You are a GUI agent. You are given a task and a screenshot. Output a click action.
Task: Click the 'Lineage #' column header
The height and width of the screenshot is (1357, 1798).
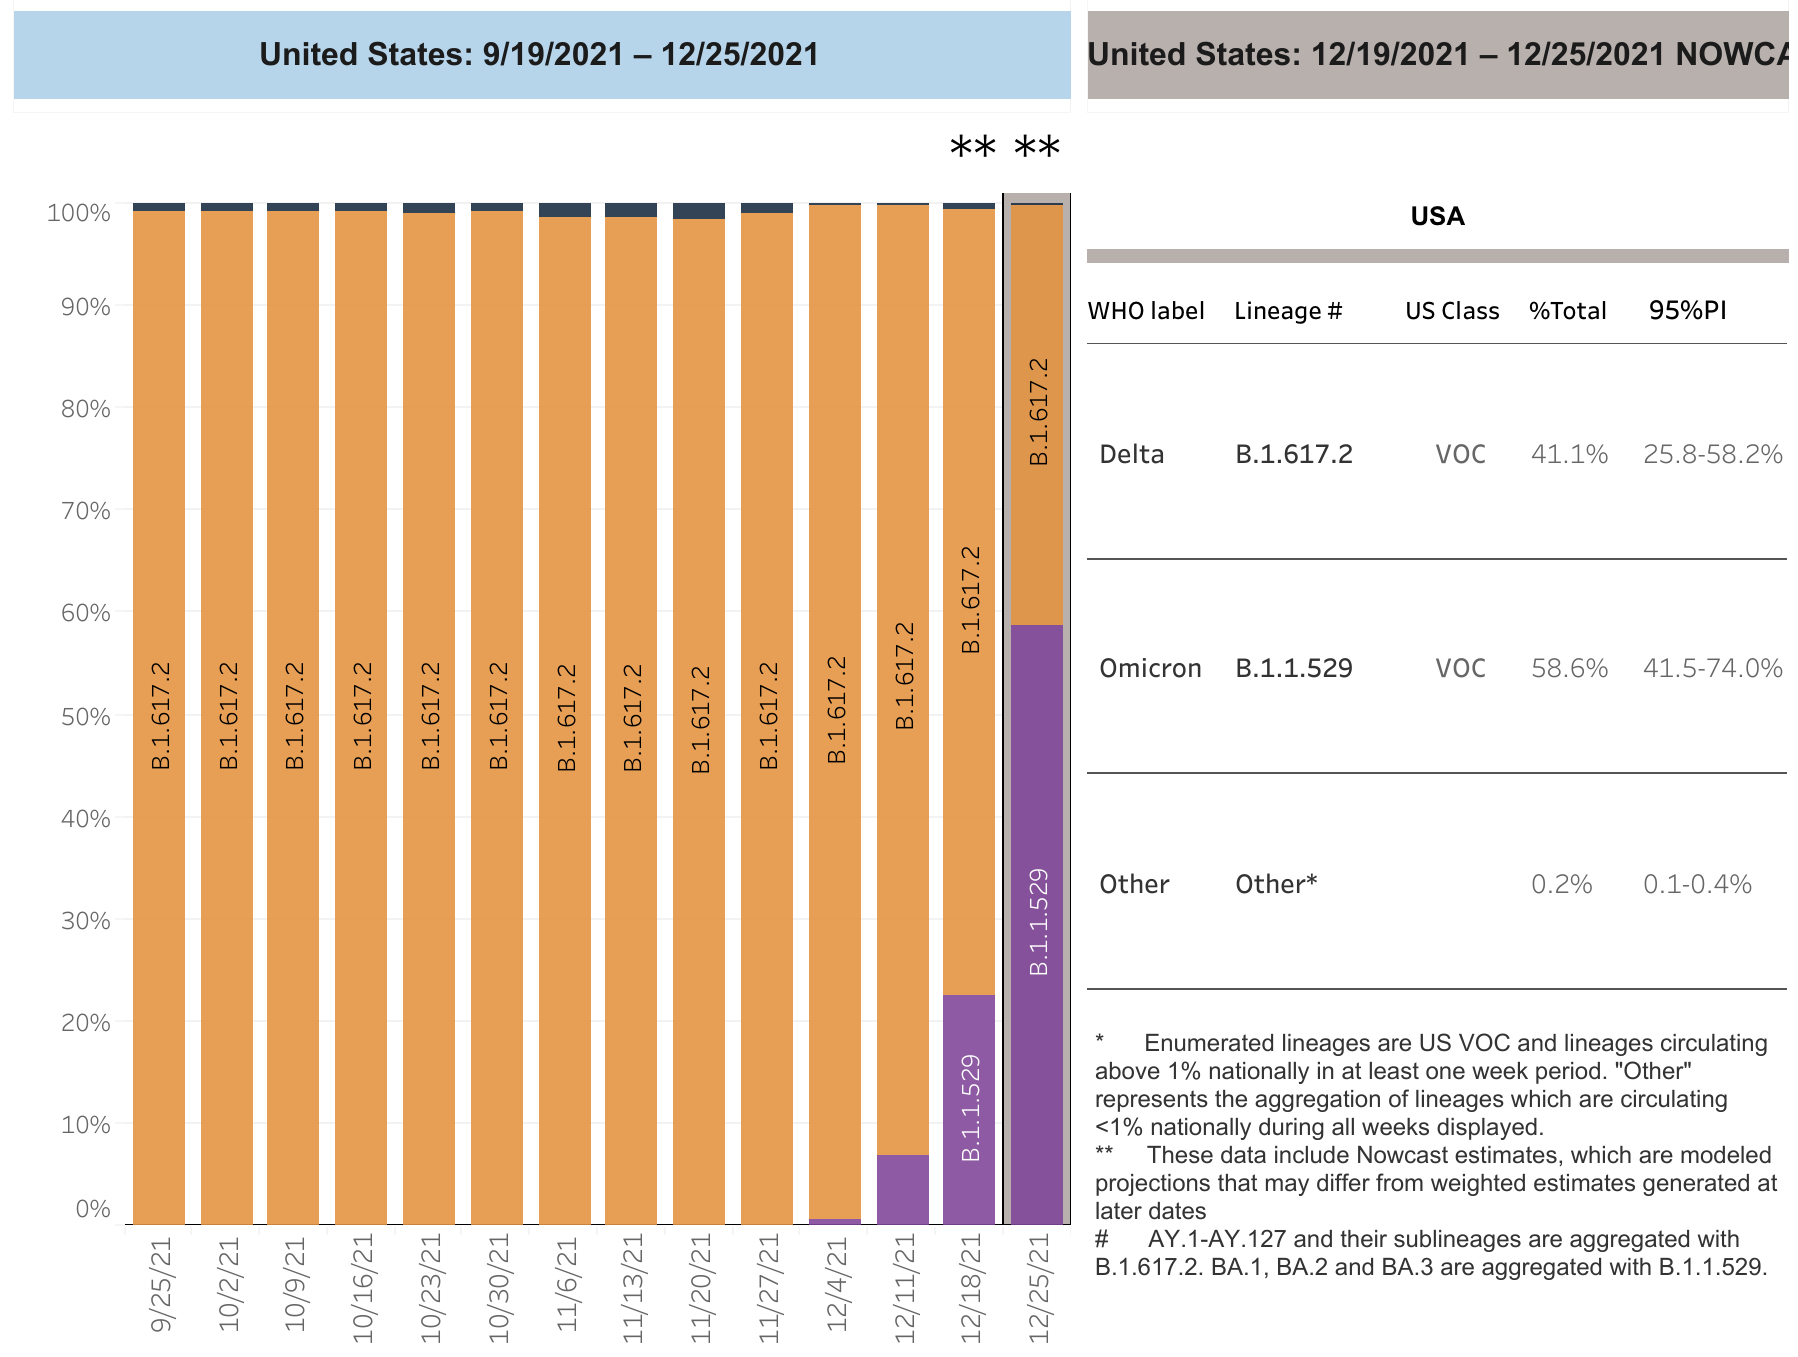point(1287,311)
